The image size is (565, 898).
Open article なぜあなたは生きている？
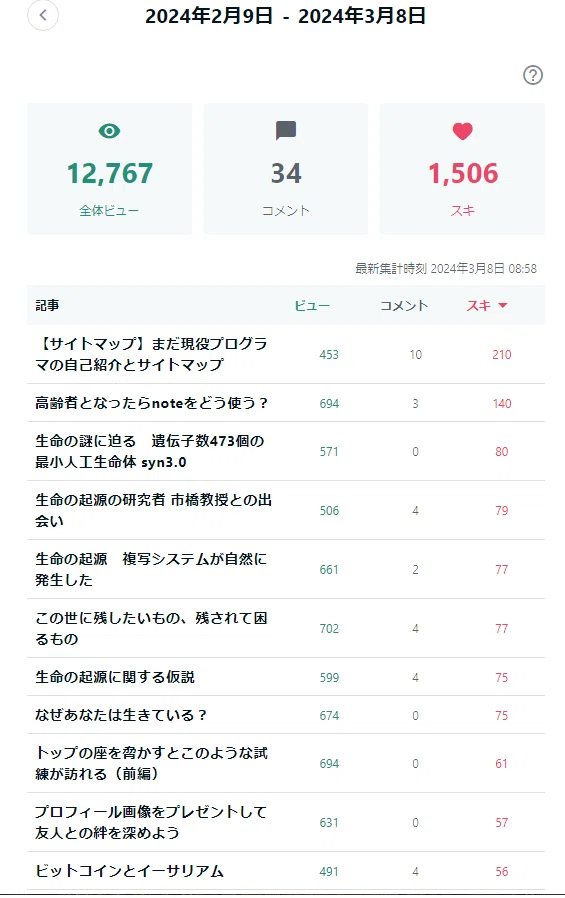(121, 715)
